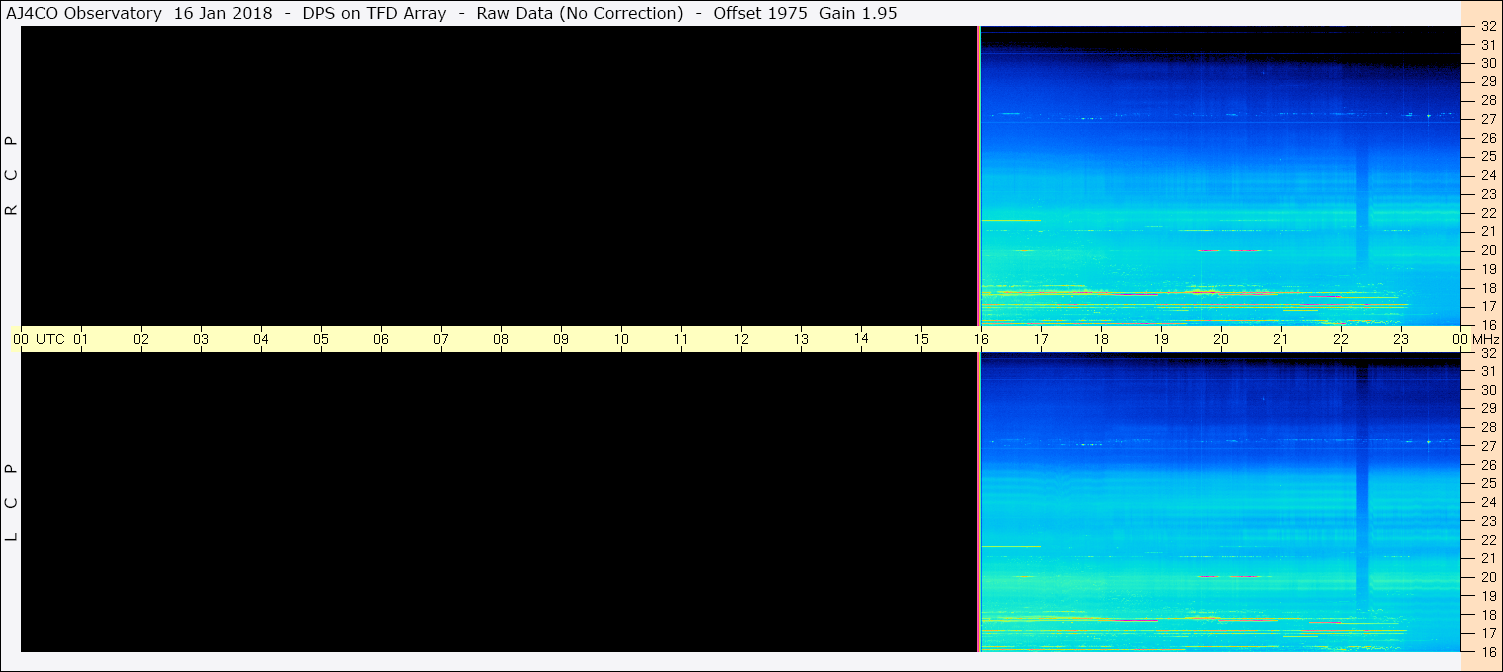The image size is (1503, 672).
Task: Click "DPS on TFD Array" in the header
Action: coord(374,13)
